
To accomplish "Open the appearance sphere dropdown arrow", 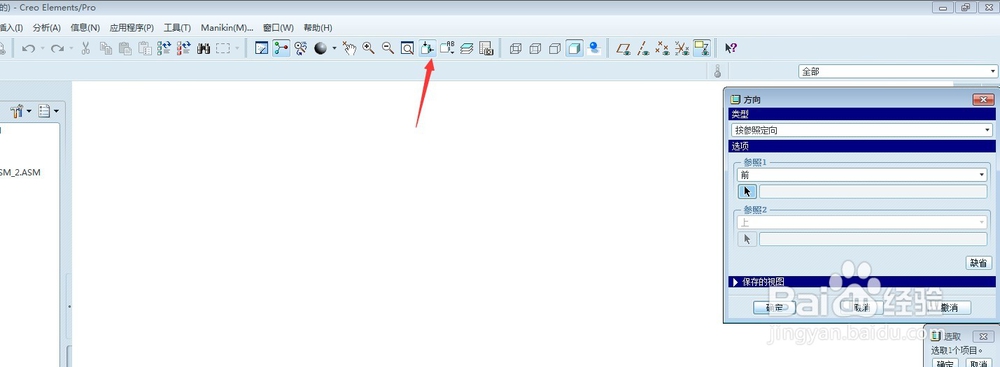I will 334,49.
